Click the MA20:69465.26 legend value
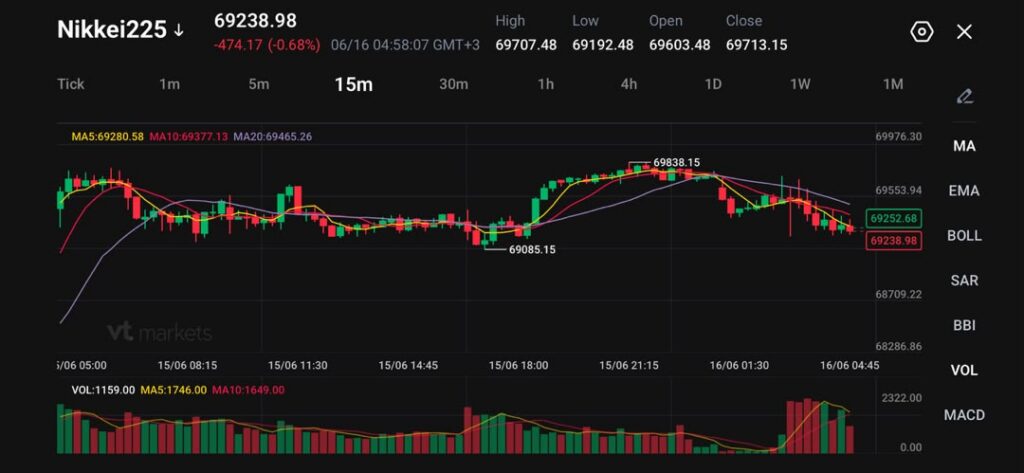Viewport: 1024px width, 473px height. pyautogui.click(x=273, y=137)
